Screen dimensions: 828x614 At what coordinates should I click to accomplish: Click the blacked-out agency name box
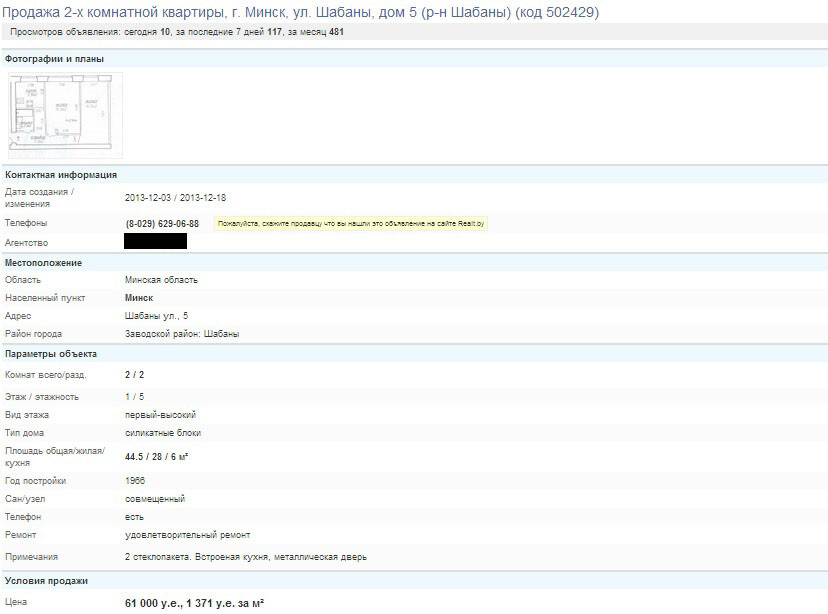point(155,241)
